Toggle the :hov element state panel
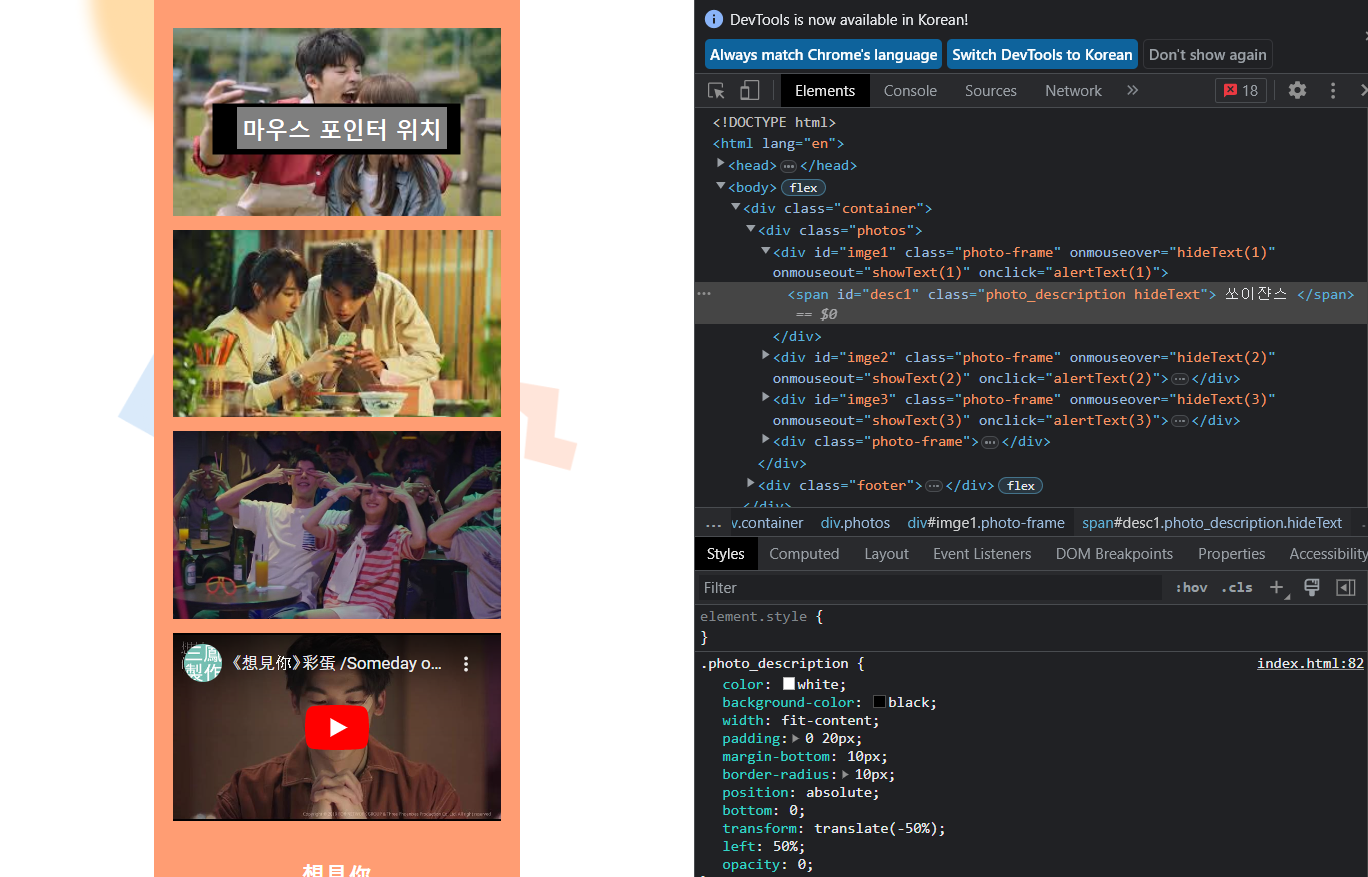Viewport: 1368px width, 877px height. [x=1191, y=588]
